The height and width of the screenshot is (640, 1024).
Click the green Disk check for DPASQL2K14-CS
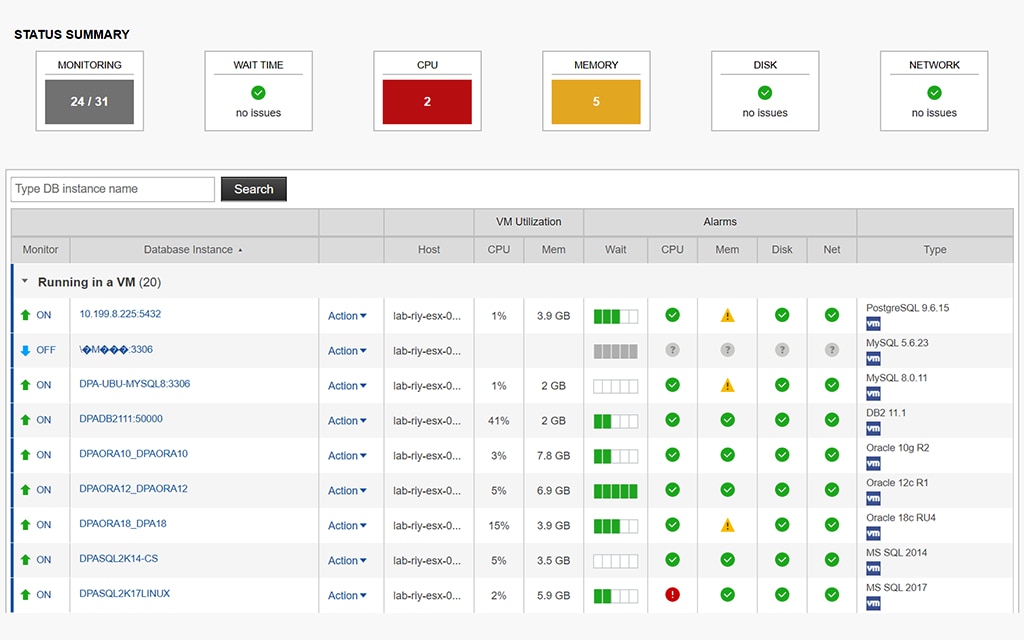coord(781,560)
